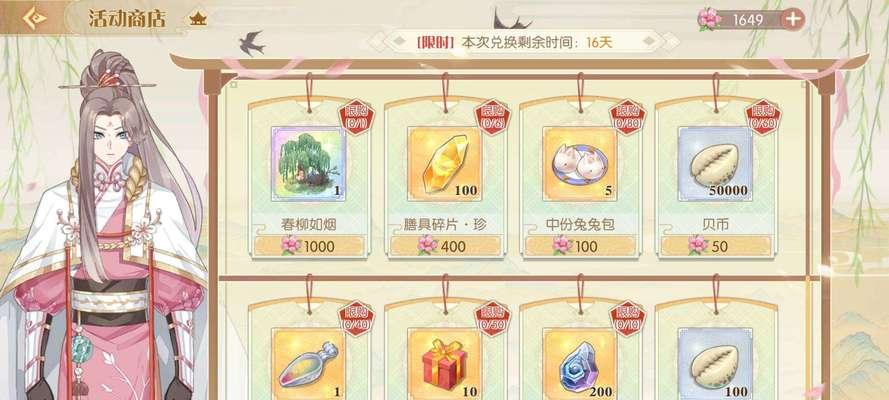Add more flower currency with plus button
The width and height of the screenshot is (889, 400).
pyautogui.click(x=793, y=19)
